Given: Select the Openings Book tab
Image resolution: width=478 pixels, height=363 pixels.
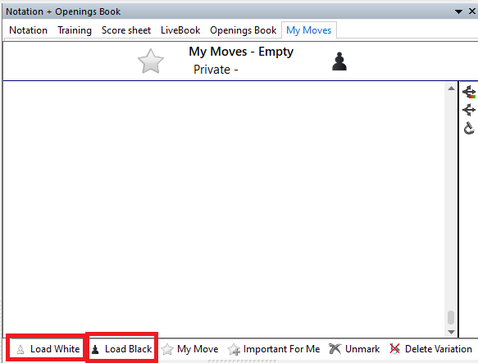Looking at the screenshot, I should [243, 30].
